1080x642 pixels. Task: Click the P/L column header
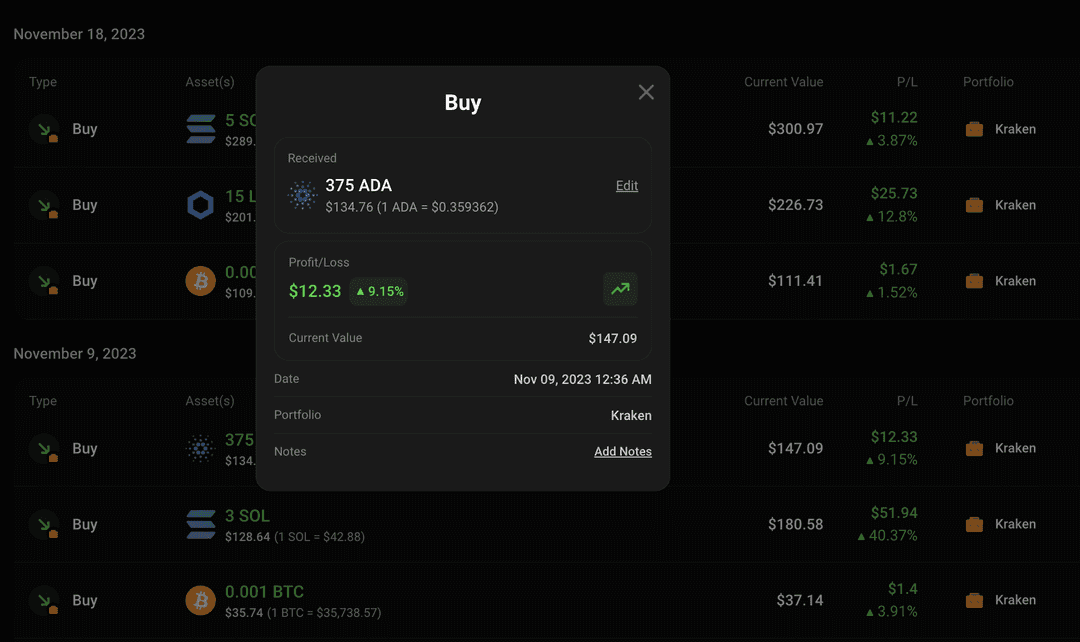tap(907, 82)
